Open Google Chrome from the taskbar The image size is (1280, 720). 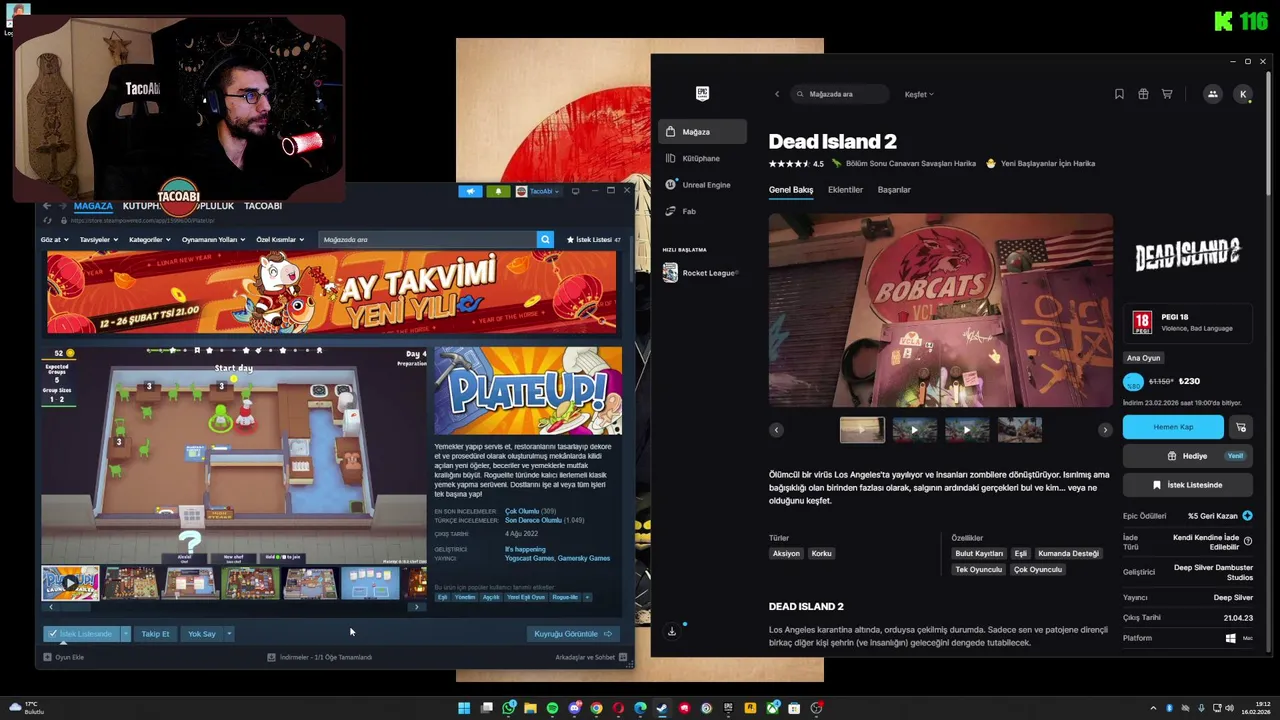(x=596, y=708)
